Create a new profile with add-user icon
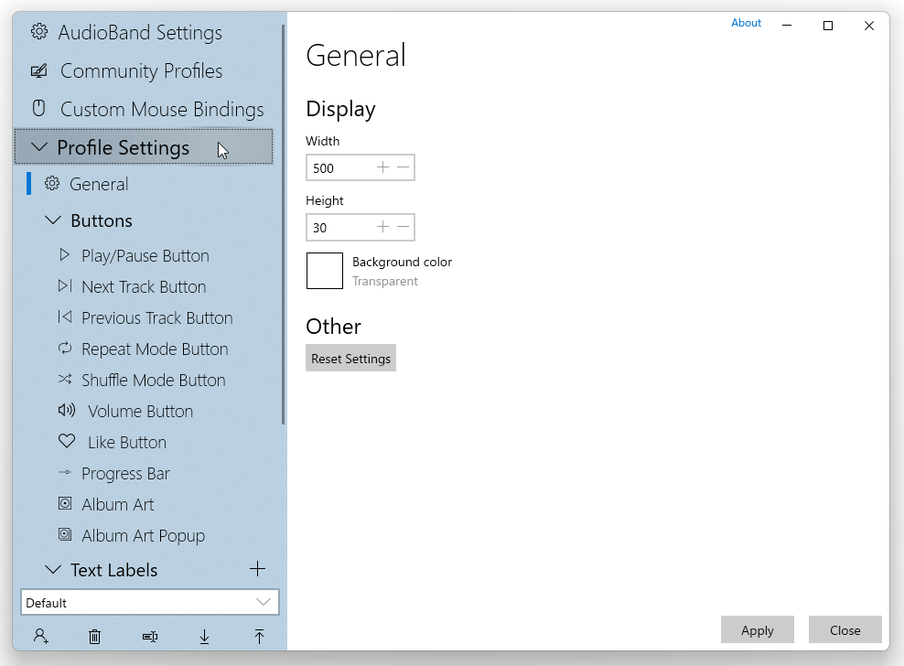This screenshot has width=904, height=666. 41,636
